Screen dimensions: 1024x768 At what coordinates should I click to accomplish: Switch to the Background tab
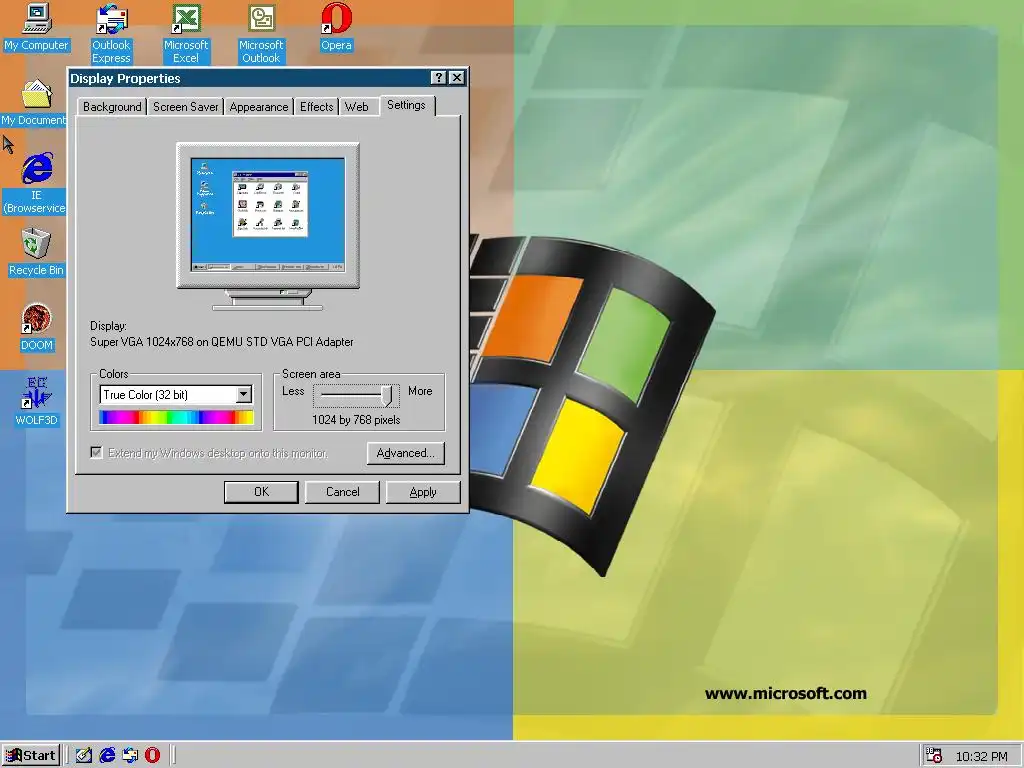pyautogui.click(x=112, y=107)
